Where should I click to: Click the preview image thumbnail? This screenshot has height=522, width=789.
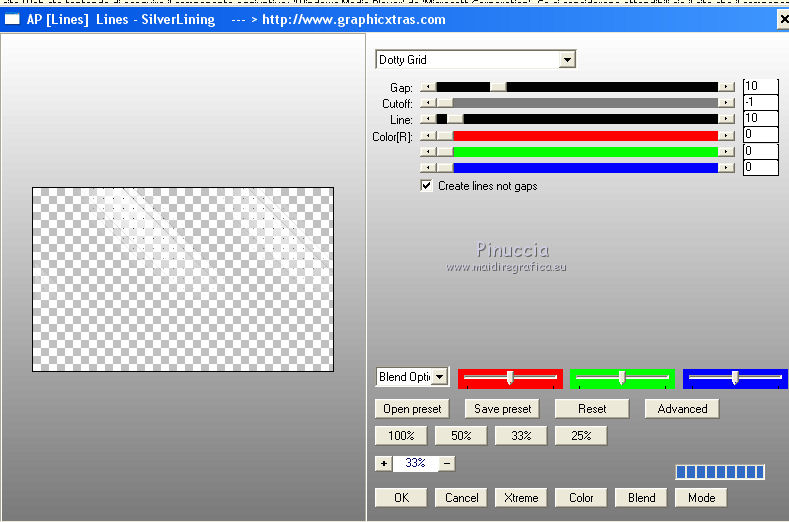183,279
